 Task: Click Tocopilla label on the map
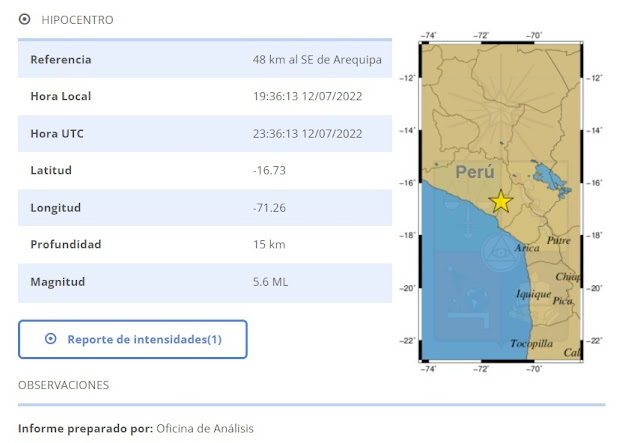tap(532, 343)
